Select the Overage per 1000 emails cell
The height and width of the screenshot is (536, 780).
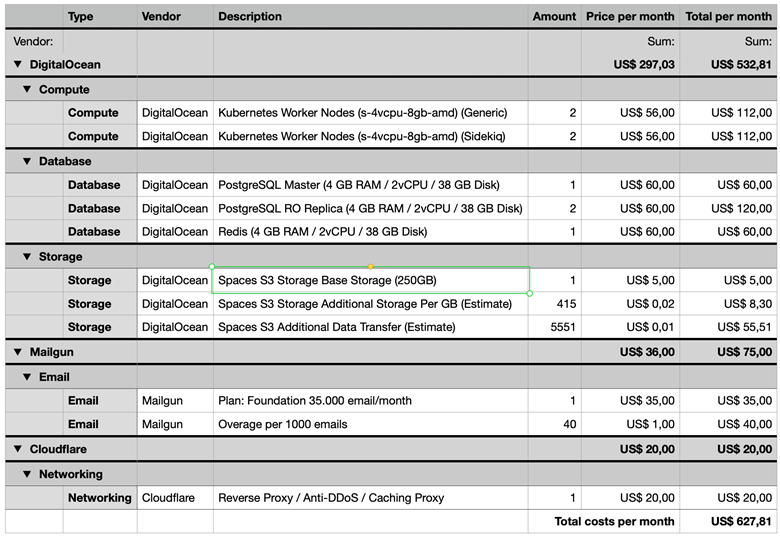pos(371,424)
